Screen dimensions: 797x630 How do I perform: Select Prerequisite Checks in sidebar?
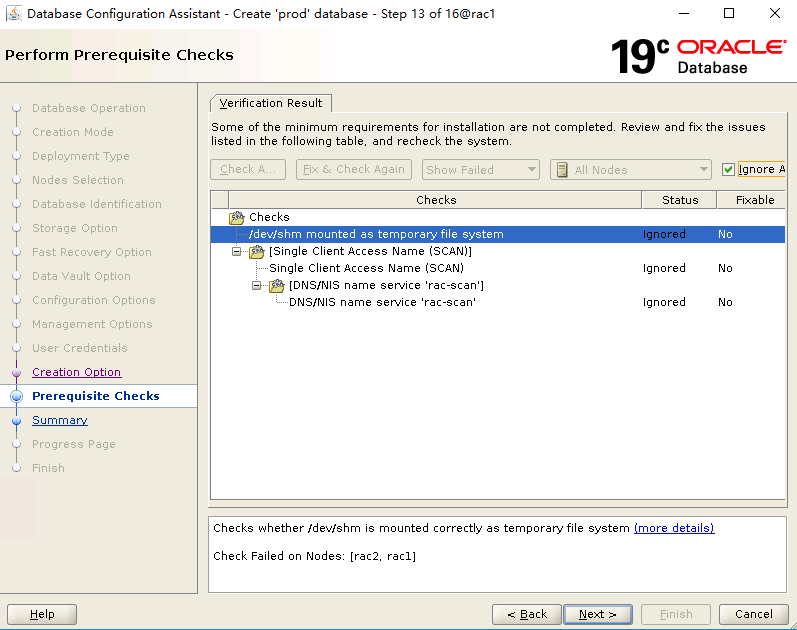coord(96,396)
